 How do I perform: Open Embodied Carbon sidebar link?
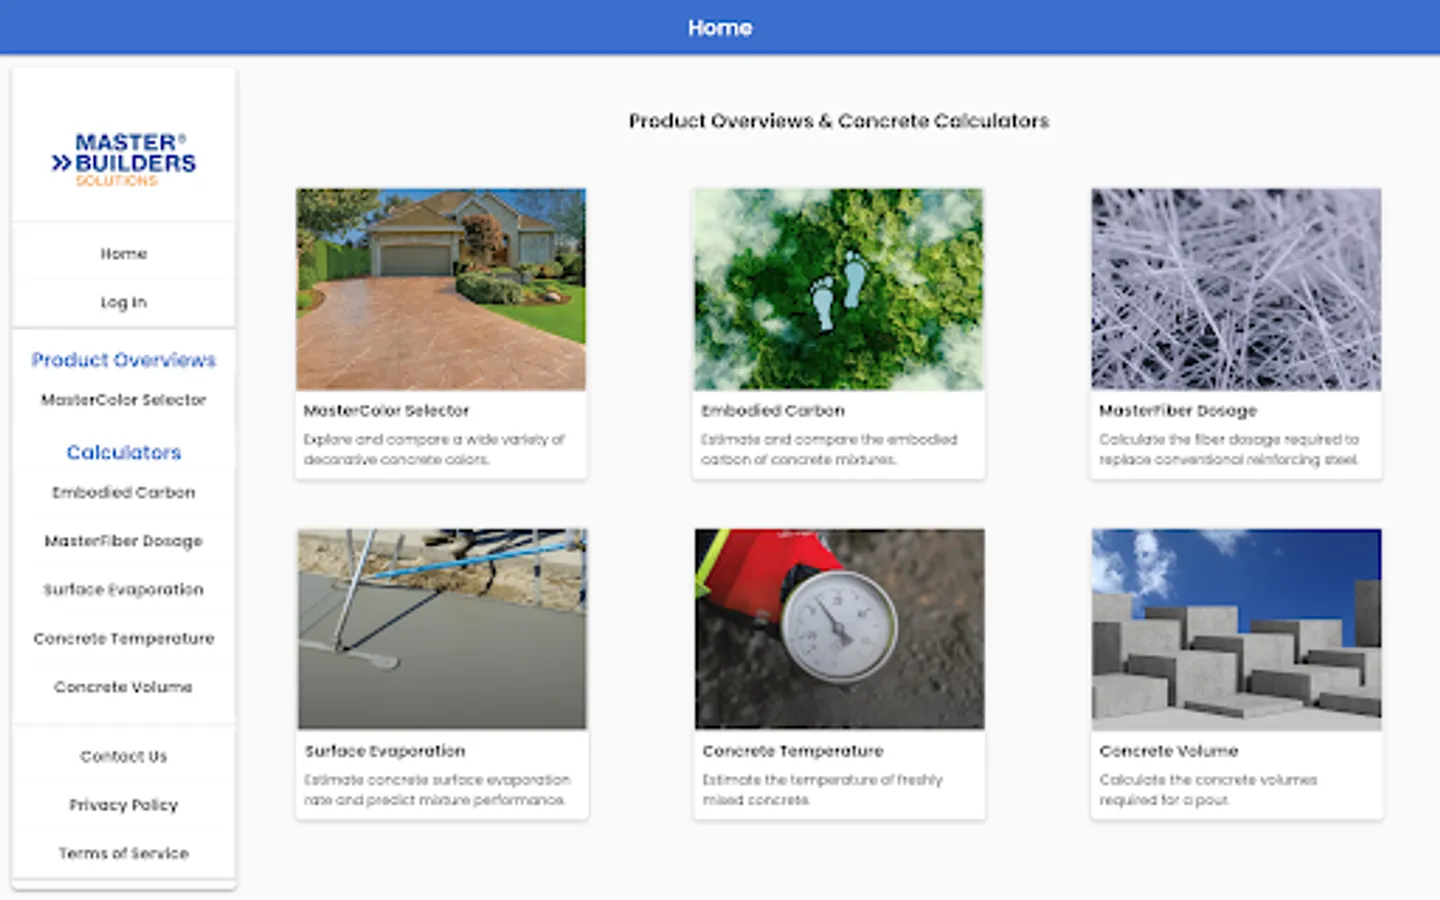[x=124, y=492]
